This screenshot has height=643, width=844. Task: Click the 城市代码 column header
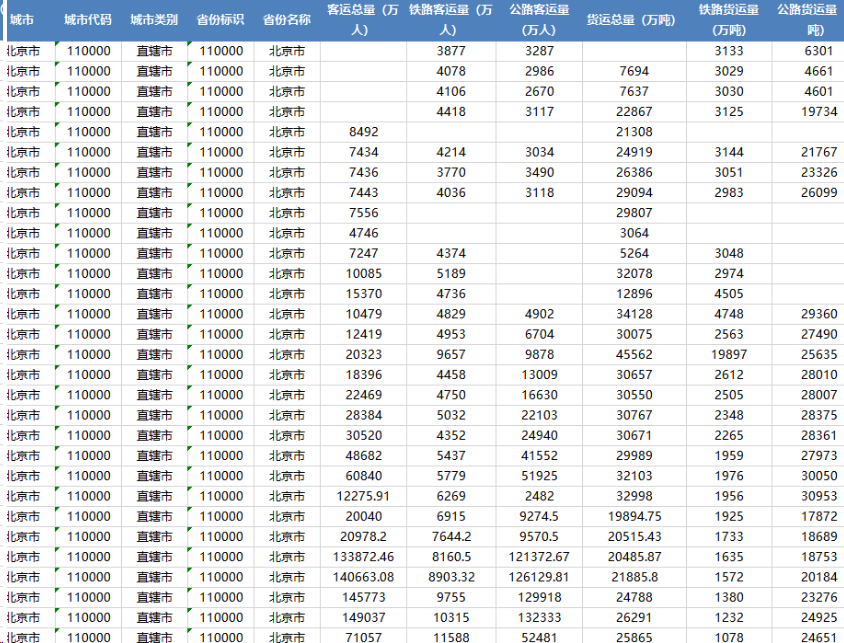[x=86, y=16]
